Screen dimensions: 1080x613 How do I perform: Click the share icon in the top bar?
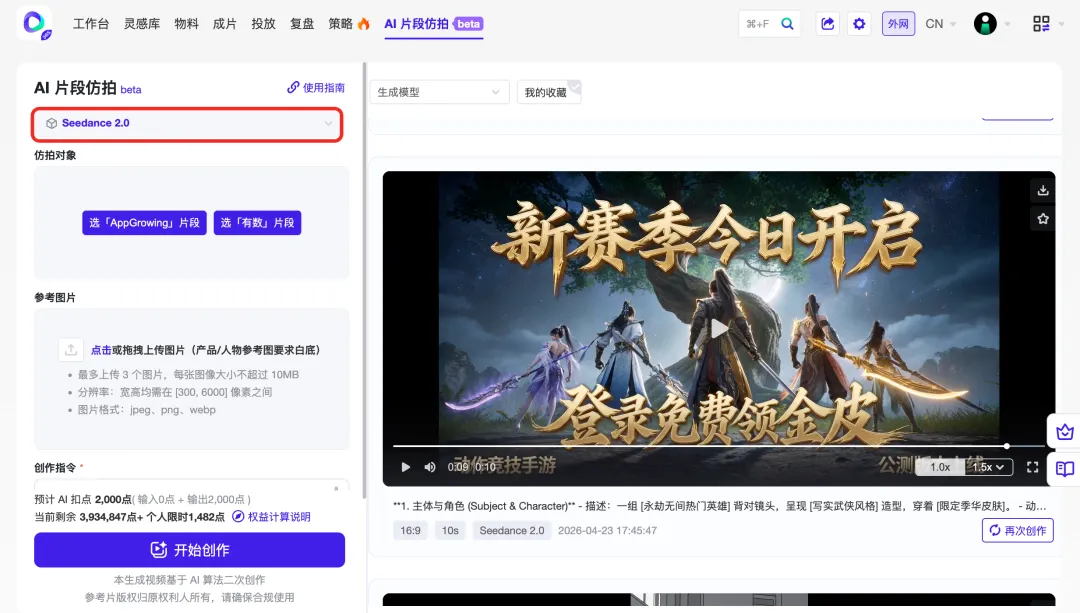[827, 24]
